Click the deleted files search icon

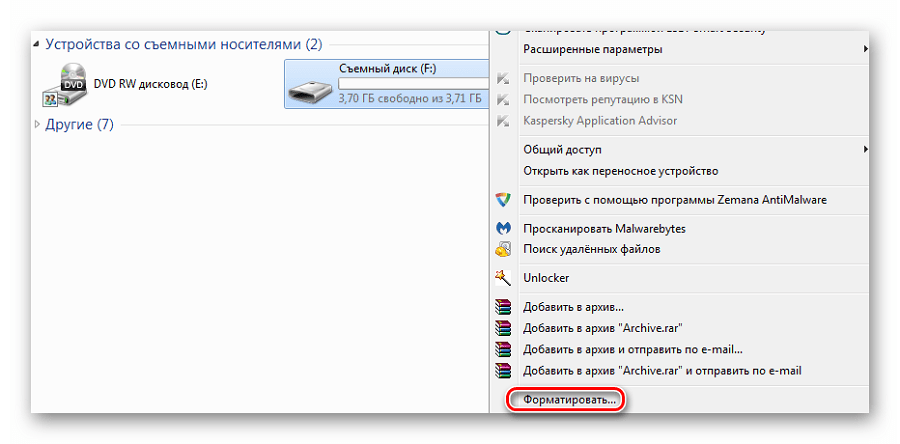coord(503,249)
